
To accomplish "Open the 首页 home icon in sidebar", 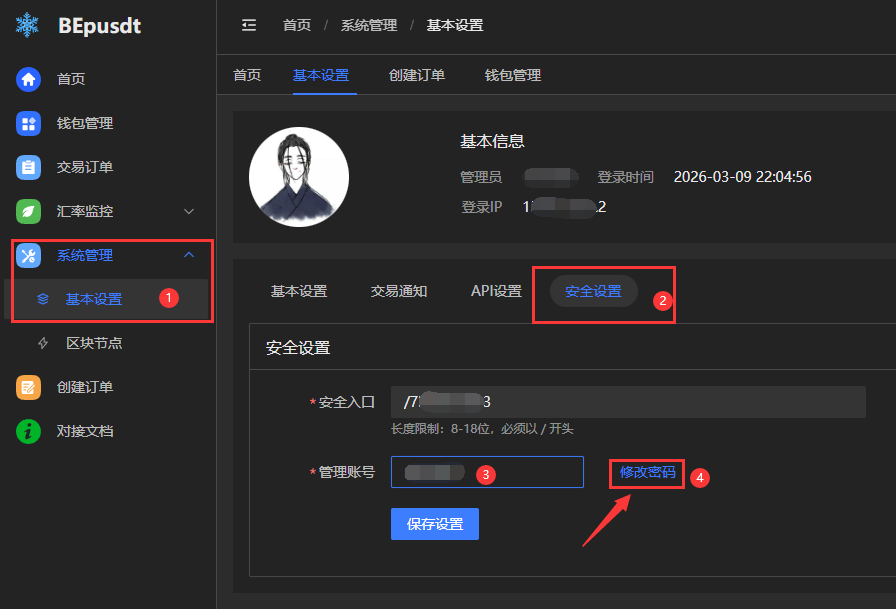I will [28, 78].
